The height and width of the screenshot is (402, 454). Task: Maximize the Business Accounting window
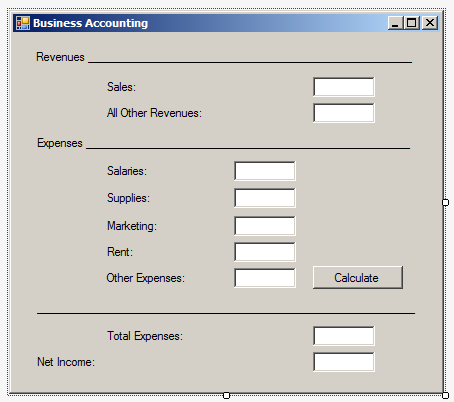pyautogui.click(x=412, y=23)
